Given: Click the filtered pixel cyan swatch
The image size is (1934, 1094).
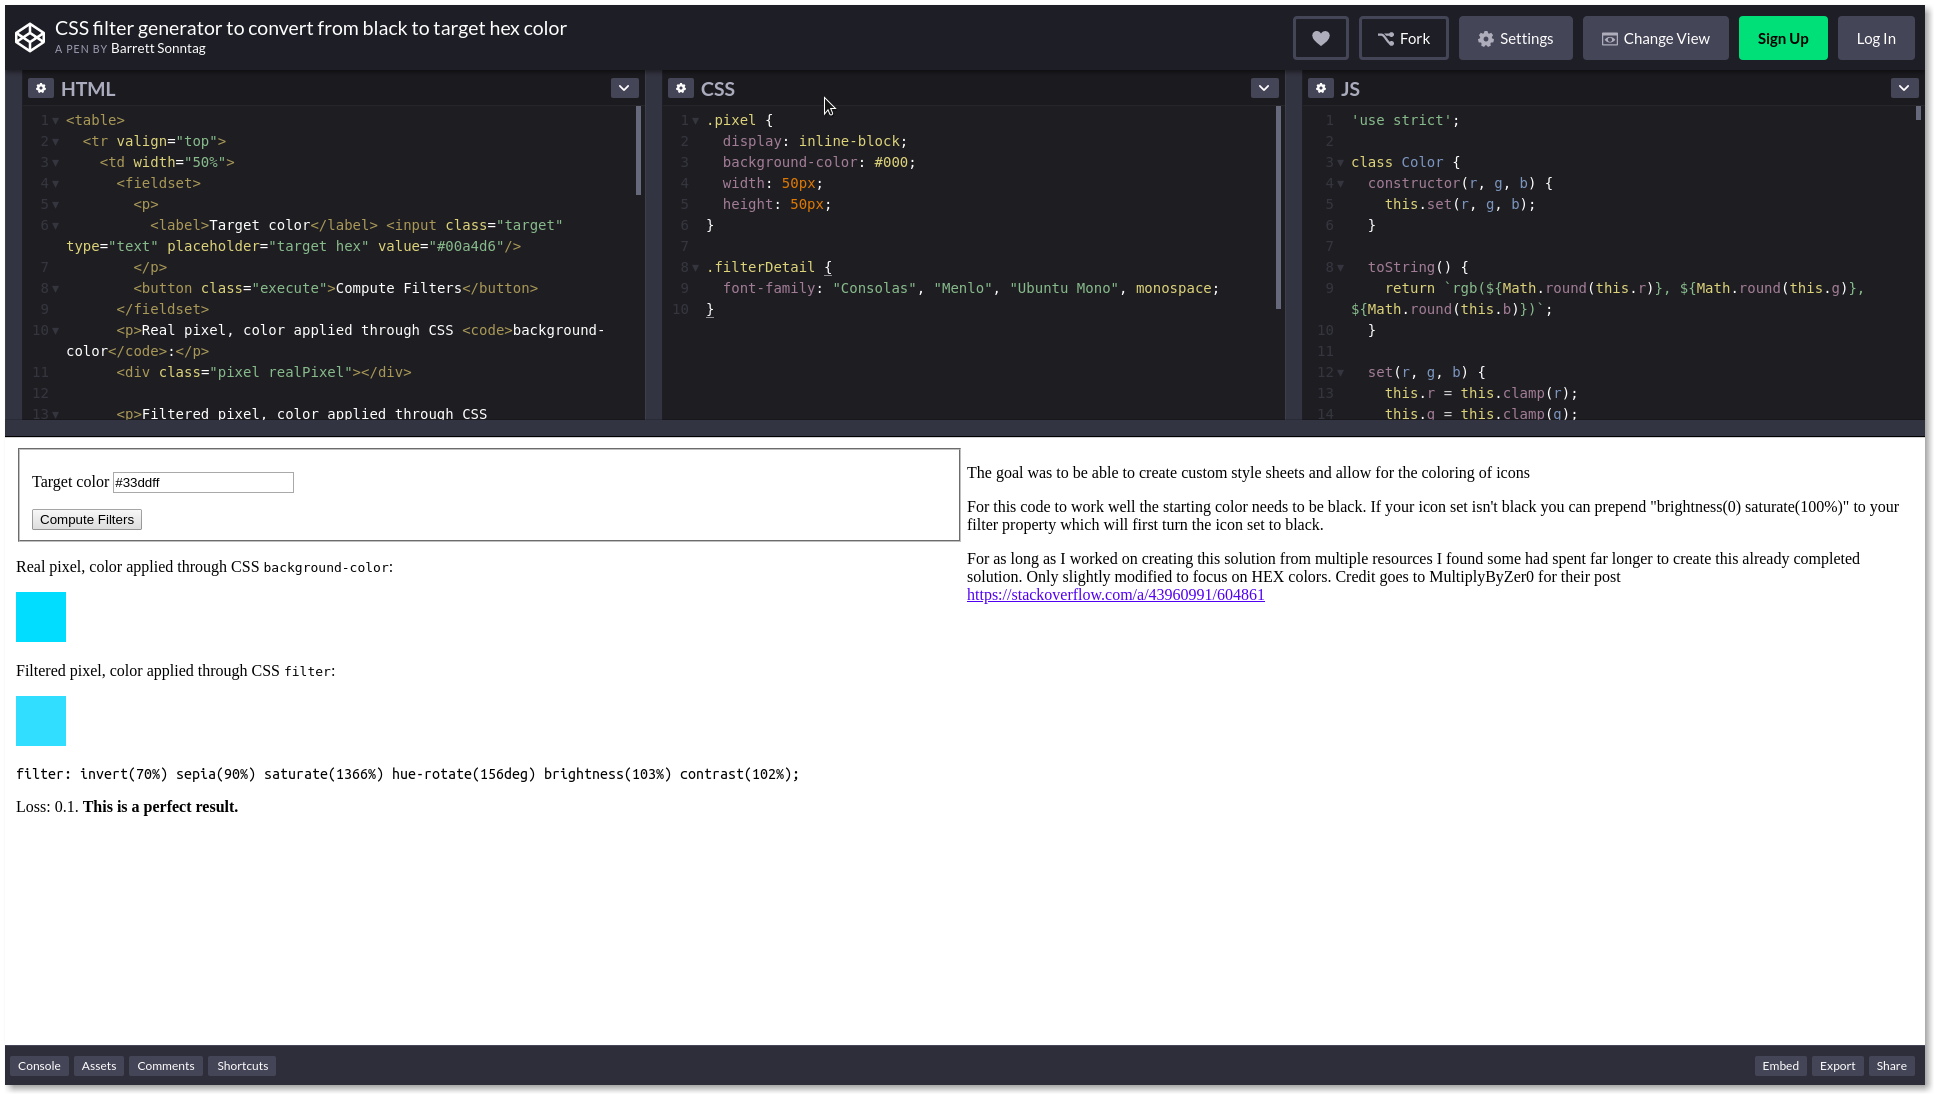Looking at the screenshot, I should click(40, 720).
